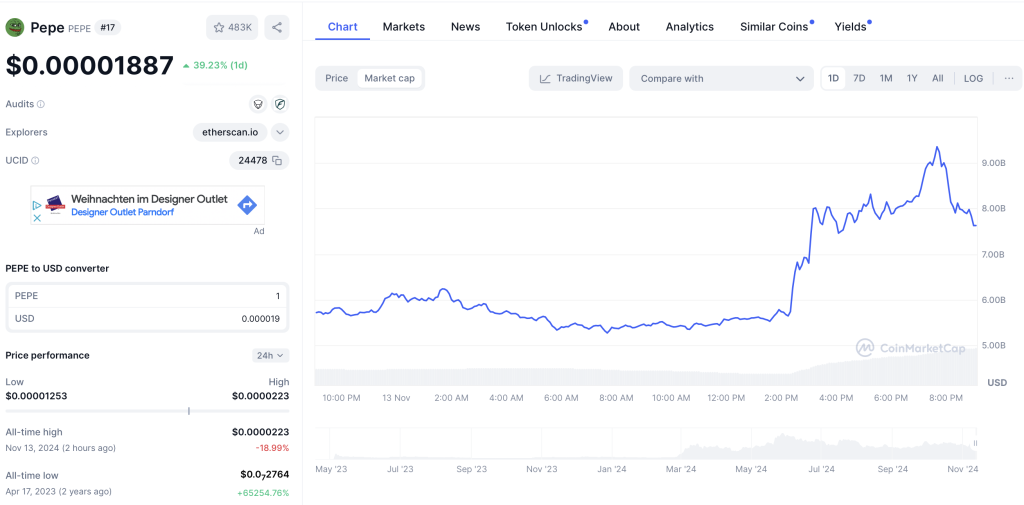Viewport: 1024px width, 505px height.
Task: Click the AdChoices triangle icon
Action: click(37, 205)
